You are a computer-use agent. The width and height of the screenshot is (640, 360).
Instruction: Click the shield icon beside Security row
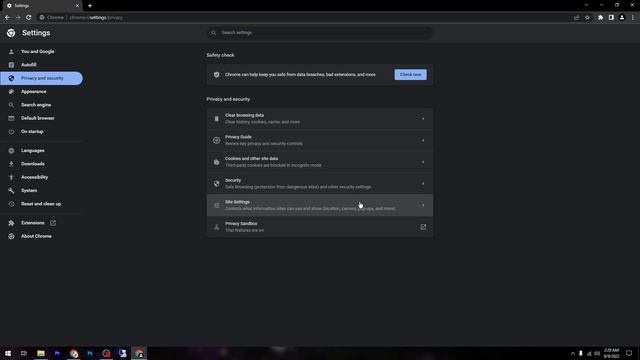(x=216, y=184)
